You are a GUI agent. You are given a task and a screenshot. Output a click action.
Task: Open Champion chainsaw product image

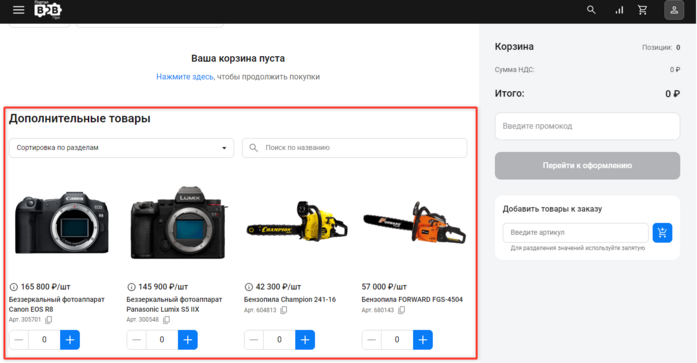pos(297,222)
